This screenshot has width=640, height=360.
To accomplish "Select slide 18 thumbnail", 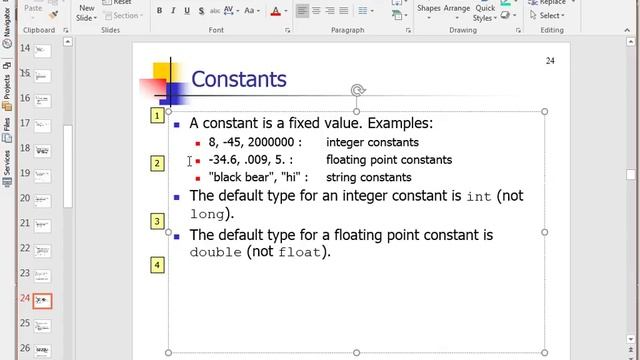I will click(x=42, y=151).
